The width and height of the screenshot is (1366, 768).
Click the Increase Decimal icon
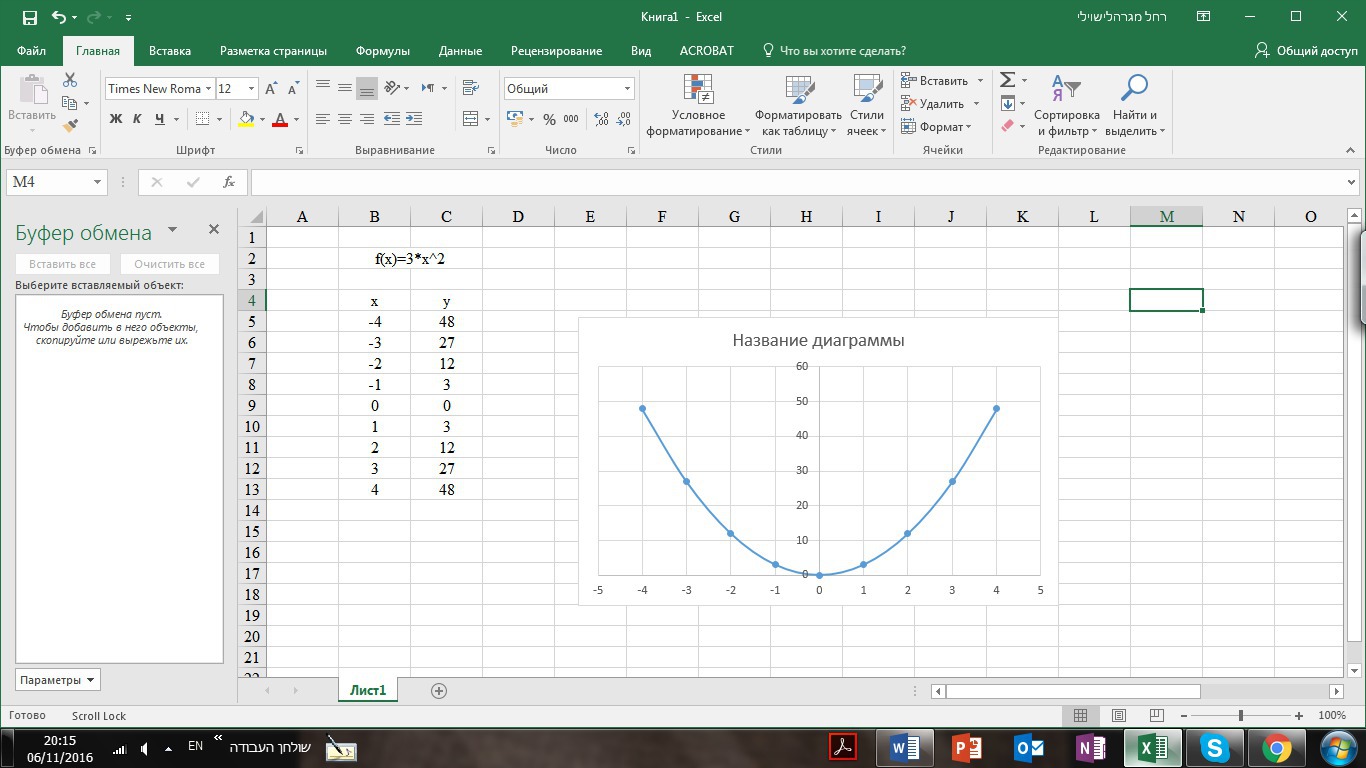(601, 119)
